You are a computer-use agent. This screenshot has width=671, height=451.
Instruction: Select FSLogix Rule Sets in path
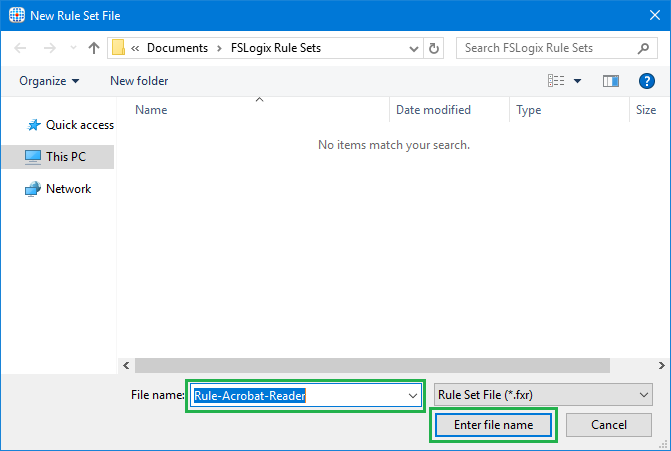(276, 48)
